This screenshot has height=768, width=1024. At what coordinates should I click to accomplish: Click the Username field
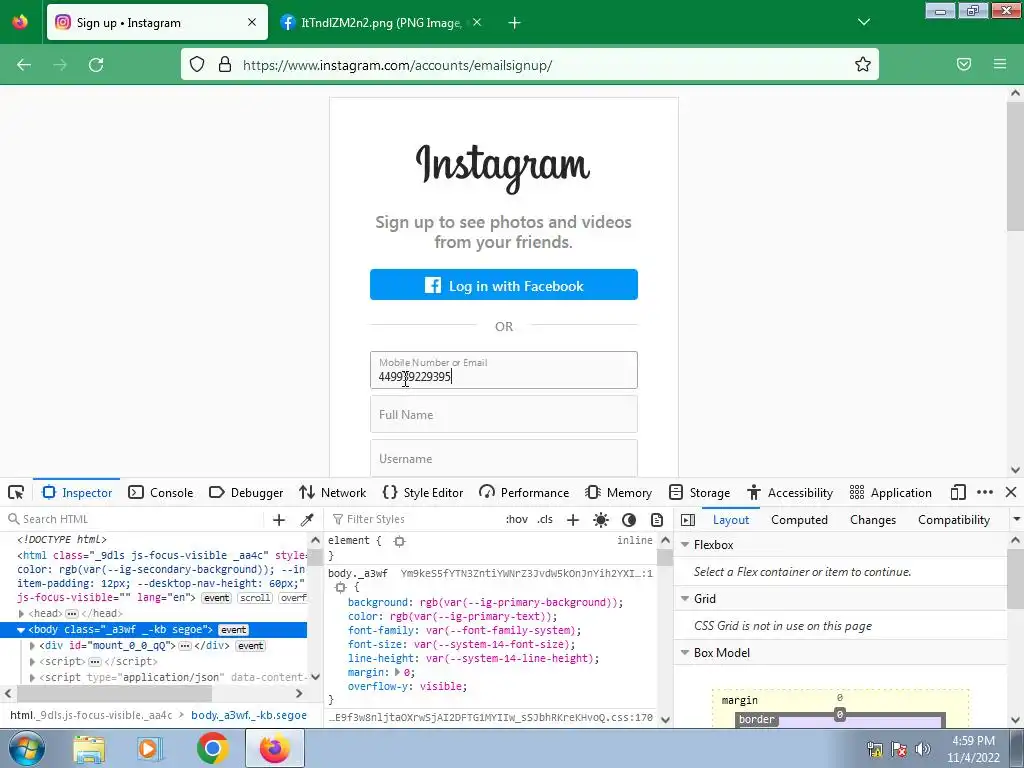(504, 458)
